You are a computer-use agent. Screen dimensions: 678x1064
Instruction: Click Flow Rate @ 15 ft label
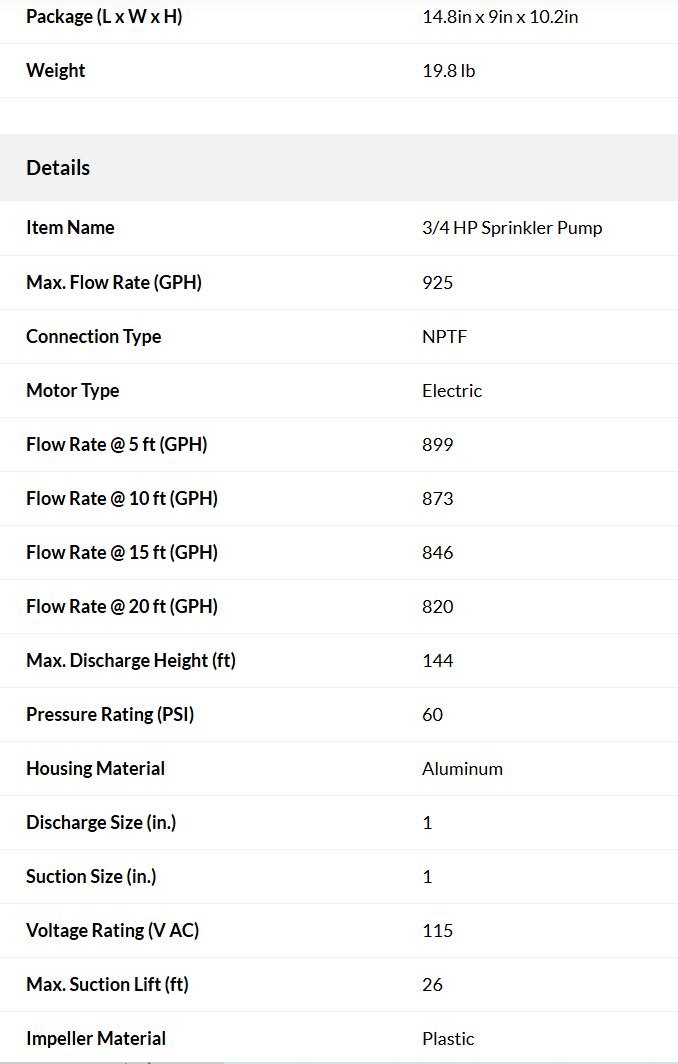121,552
